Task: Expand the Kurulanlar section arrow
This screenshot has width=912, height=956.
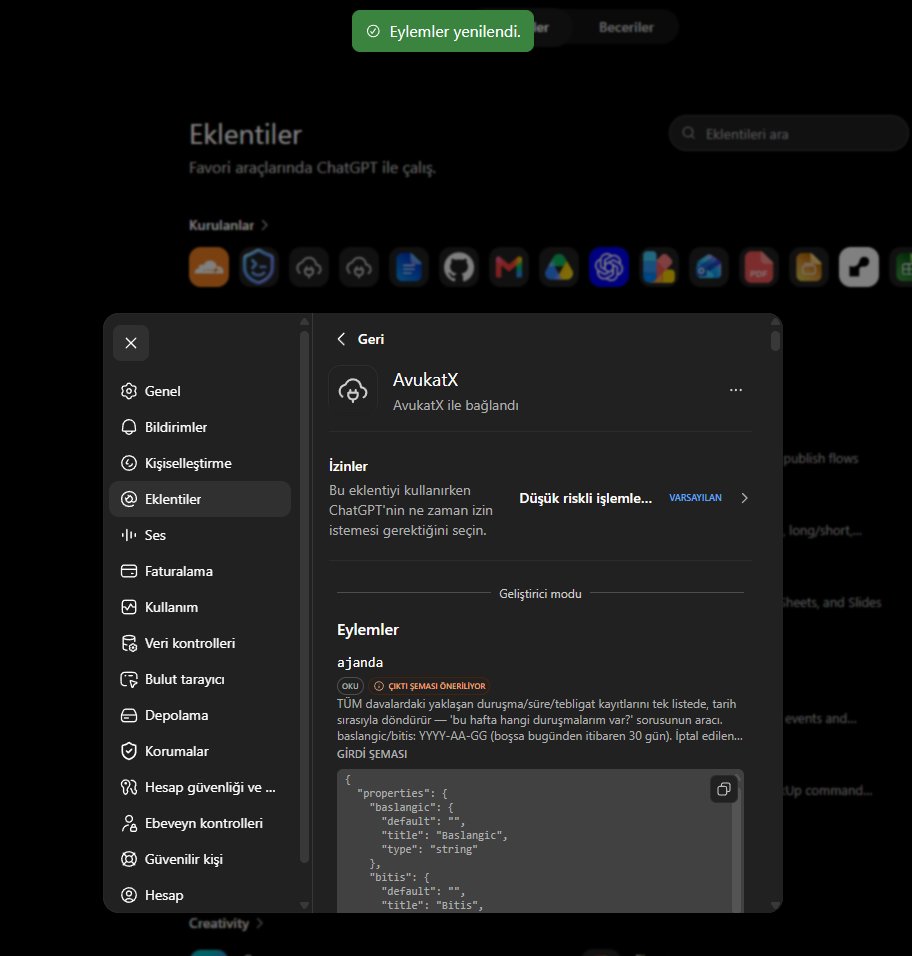Action: (265, 226)
